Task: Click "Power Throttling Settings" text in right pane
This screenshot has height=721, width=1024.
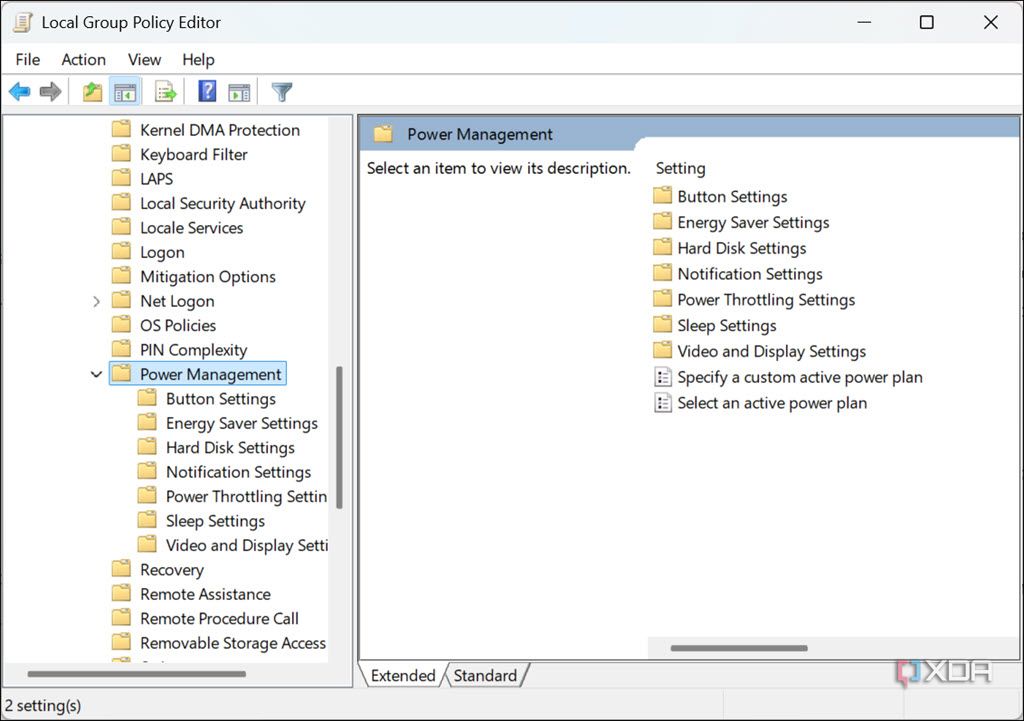Action: pyautogui.click(x=766, y=300)
